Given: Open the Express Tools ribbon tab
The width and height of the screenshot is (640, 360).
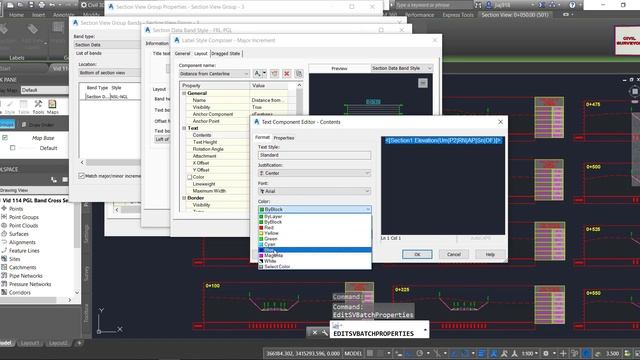Looking at the screenshot, I should coord(458,15).
